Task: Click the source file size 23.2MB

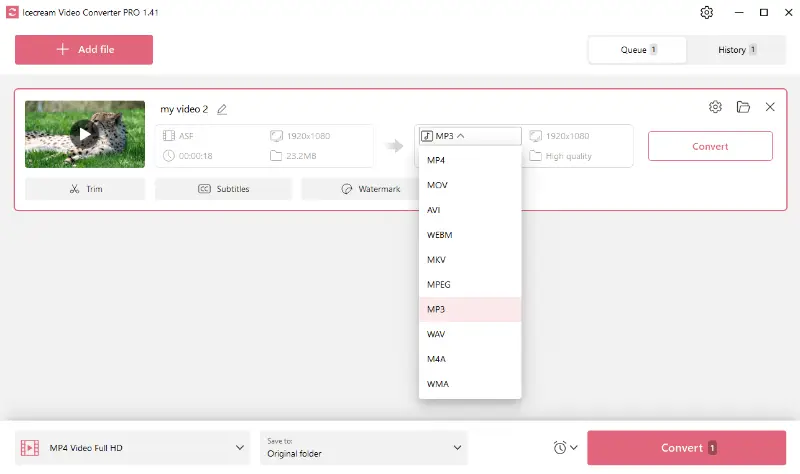Action: (301, 156)
